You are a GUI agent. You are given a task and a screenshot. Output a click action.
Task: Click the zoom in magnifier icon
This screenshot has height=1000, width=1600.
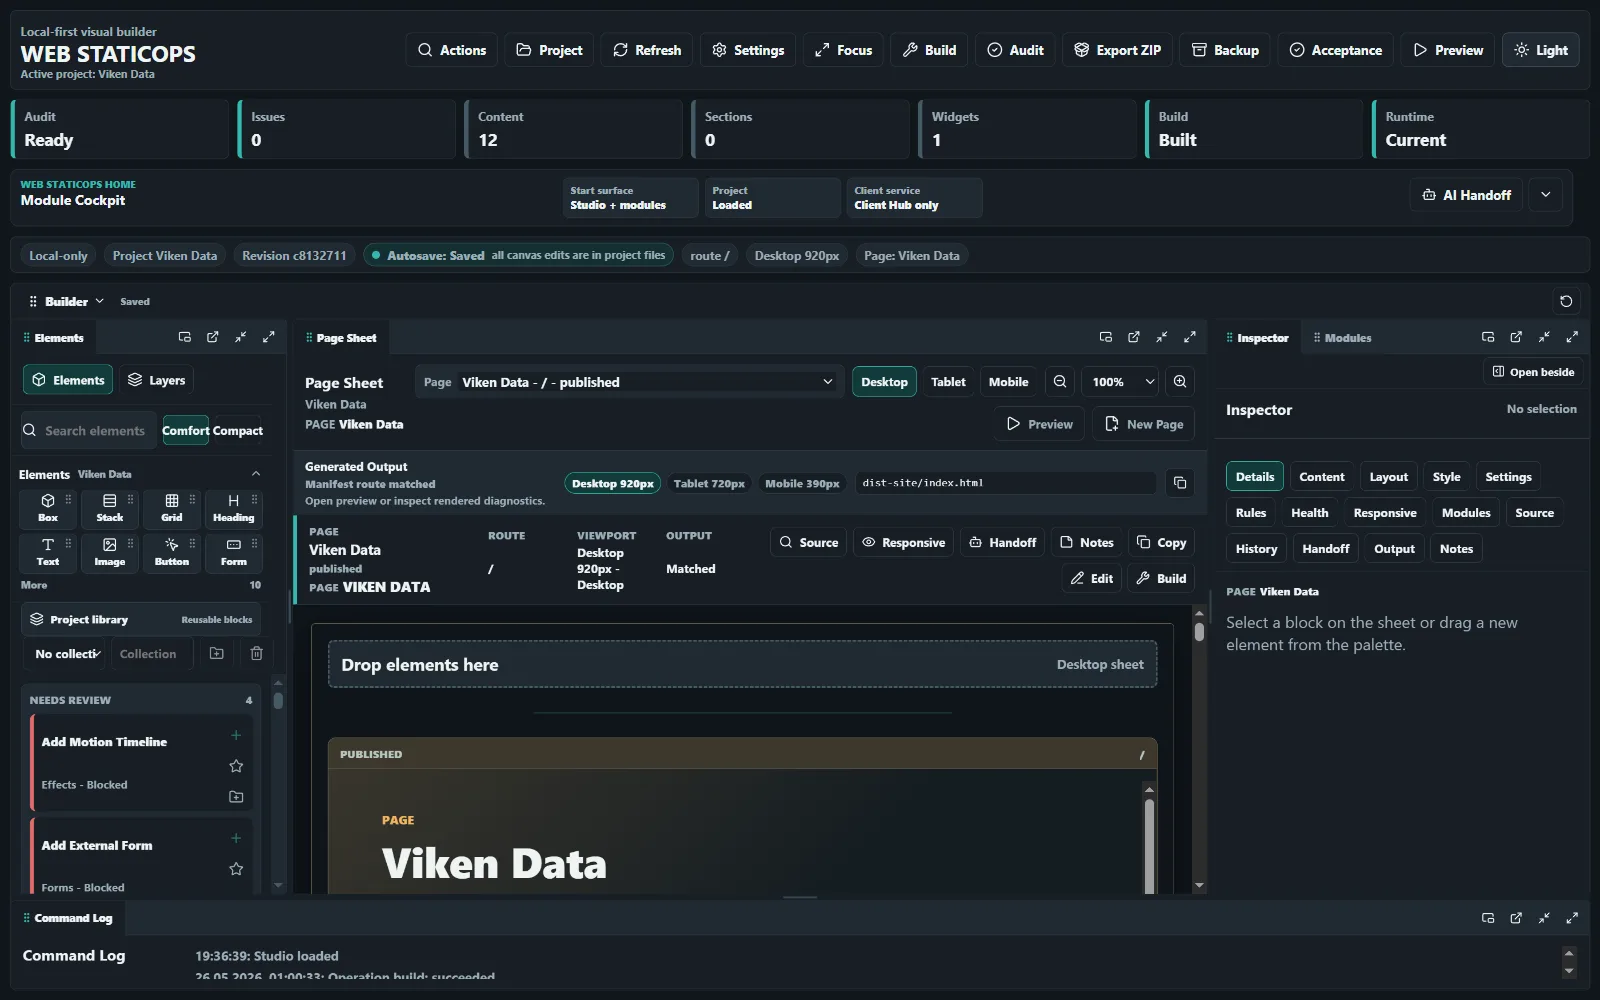click(1180, 382)
